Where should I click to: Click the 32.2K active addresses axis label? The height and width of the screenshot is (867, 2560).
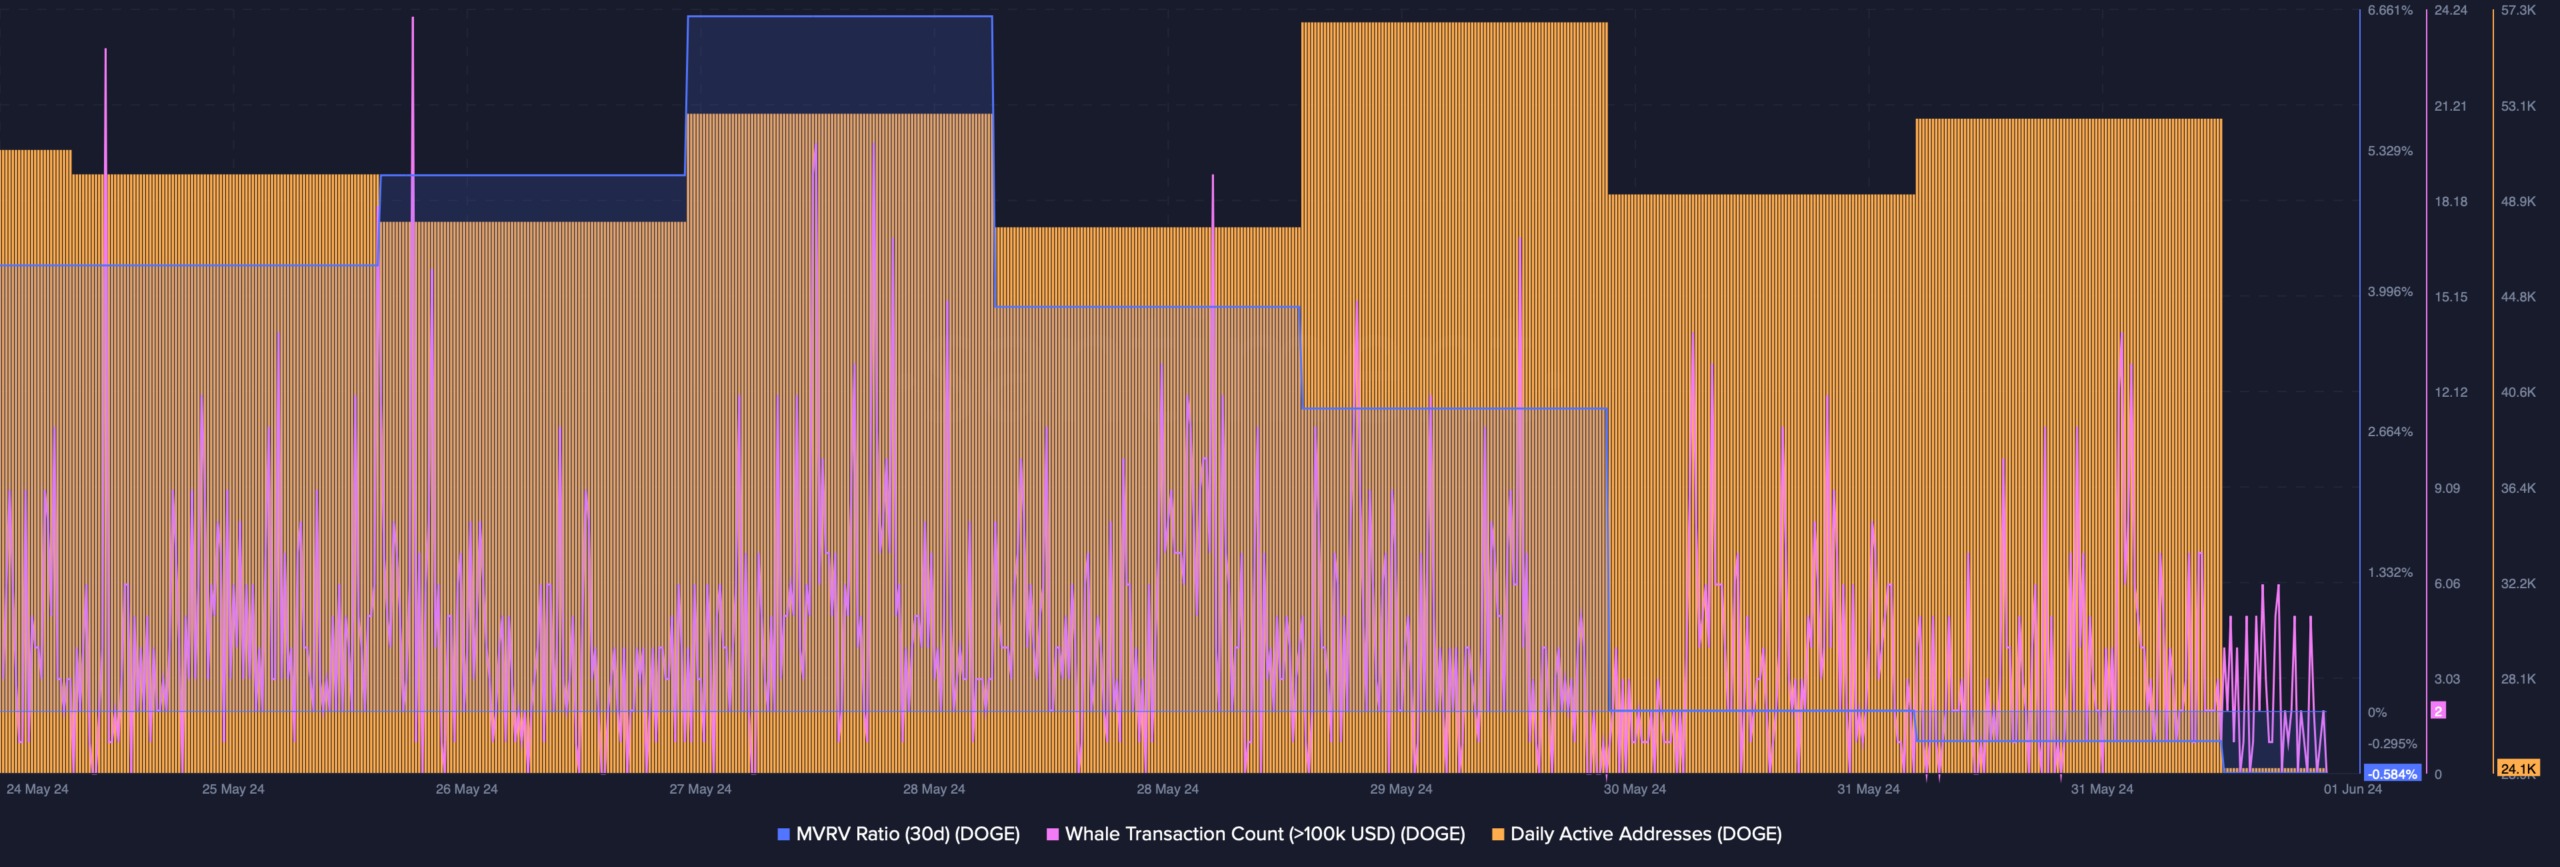(2518, 584)
